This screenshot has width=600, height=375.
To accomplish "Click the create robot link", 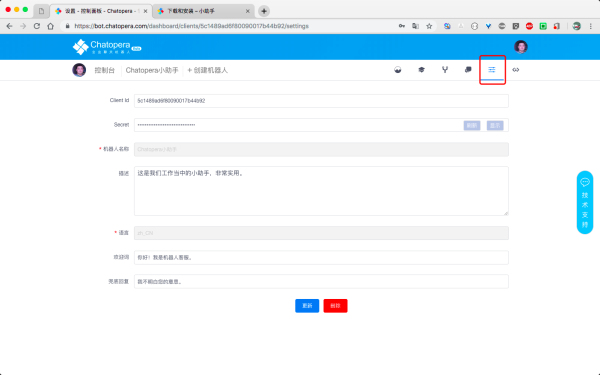I will coord(207,70).
